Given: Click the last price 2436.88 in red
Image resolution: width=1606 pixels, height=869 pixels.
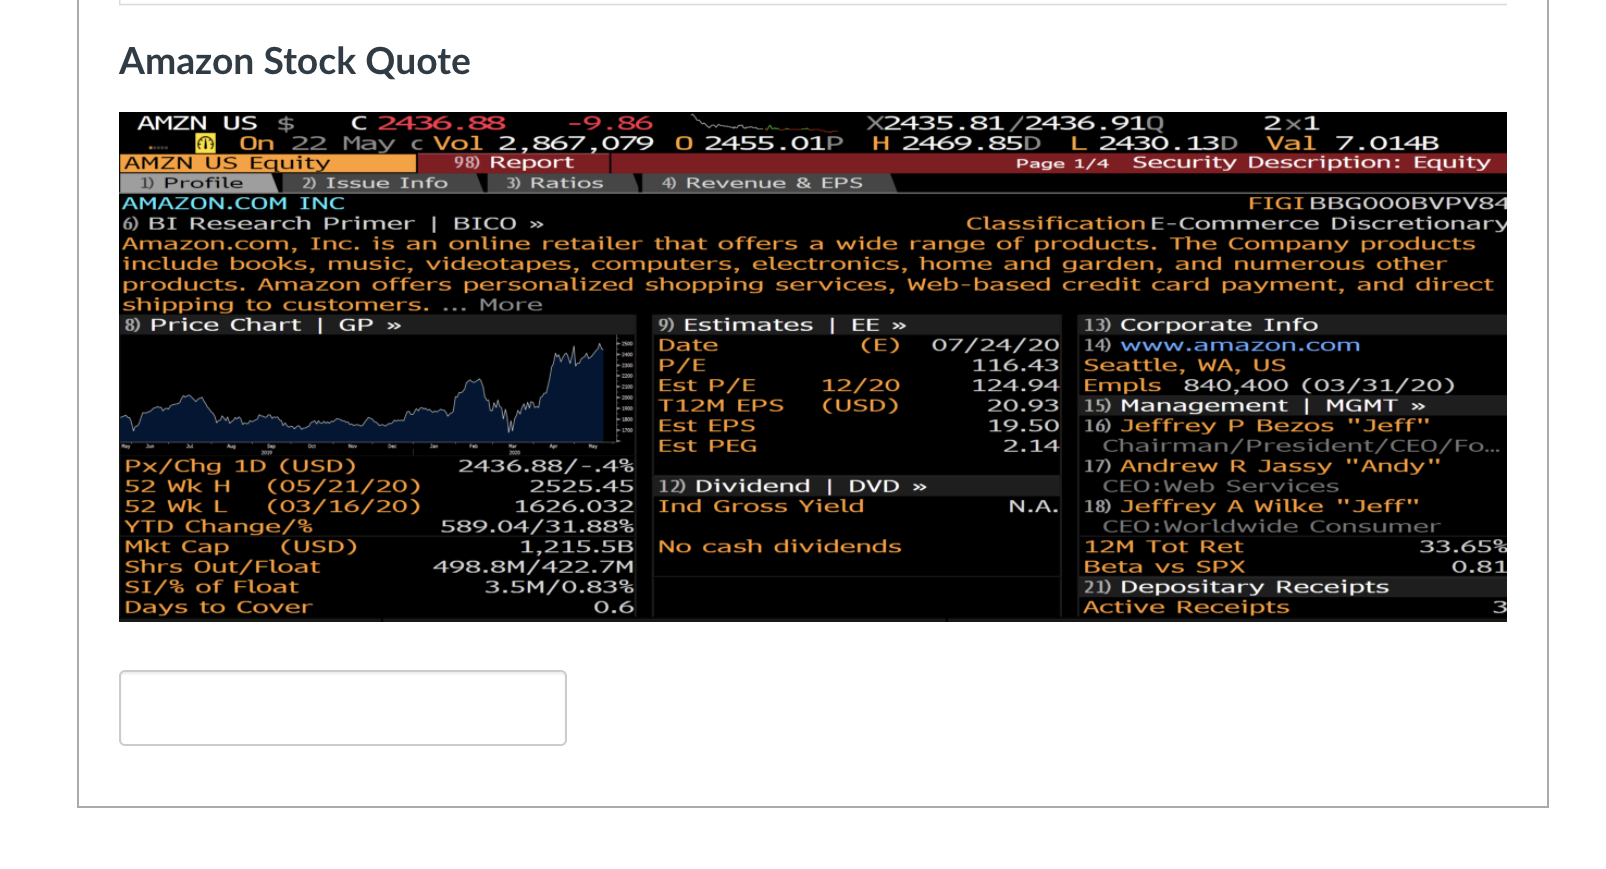Looking at the screenshot, I should point(441,123).
